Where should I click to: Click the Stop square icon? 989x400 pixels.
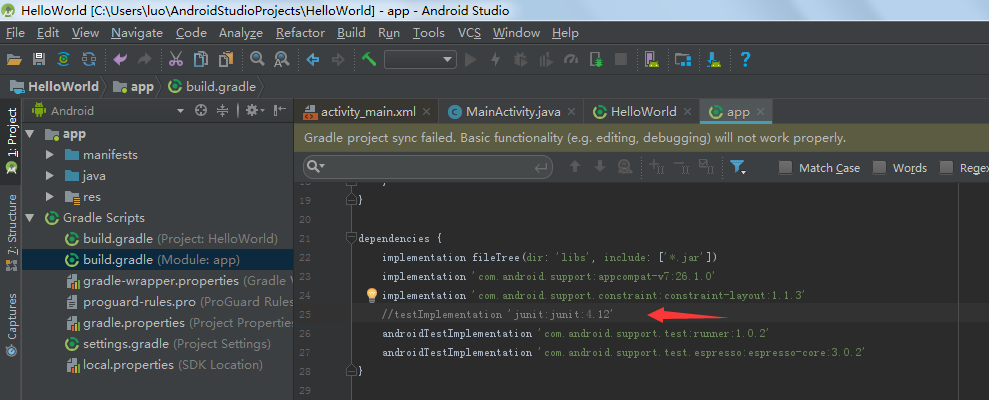(621, 59)
